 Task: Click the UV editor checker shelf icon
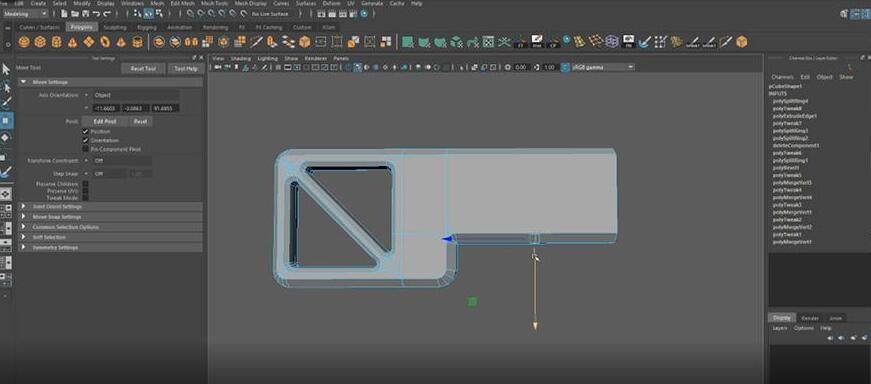[x=488, y=42]
